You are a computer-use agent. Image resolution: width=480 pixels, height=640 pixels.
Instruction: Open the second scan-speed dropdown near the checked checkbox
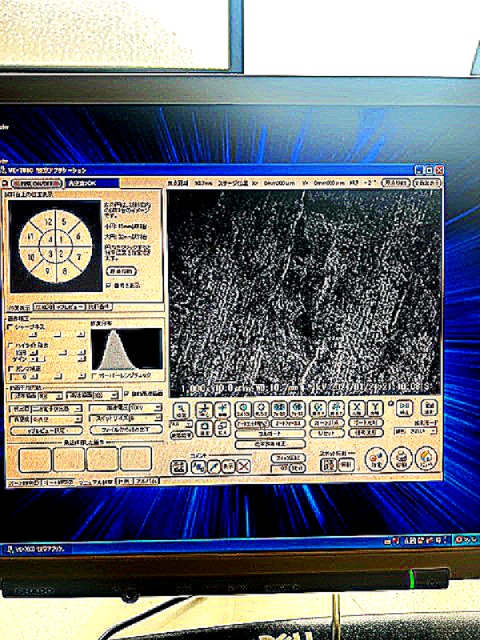click(106, 395)
